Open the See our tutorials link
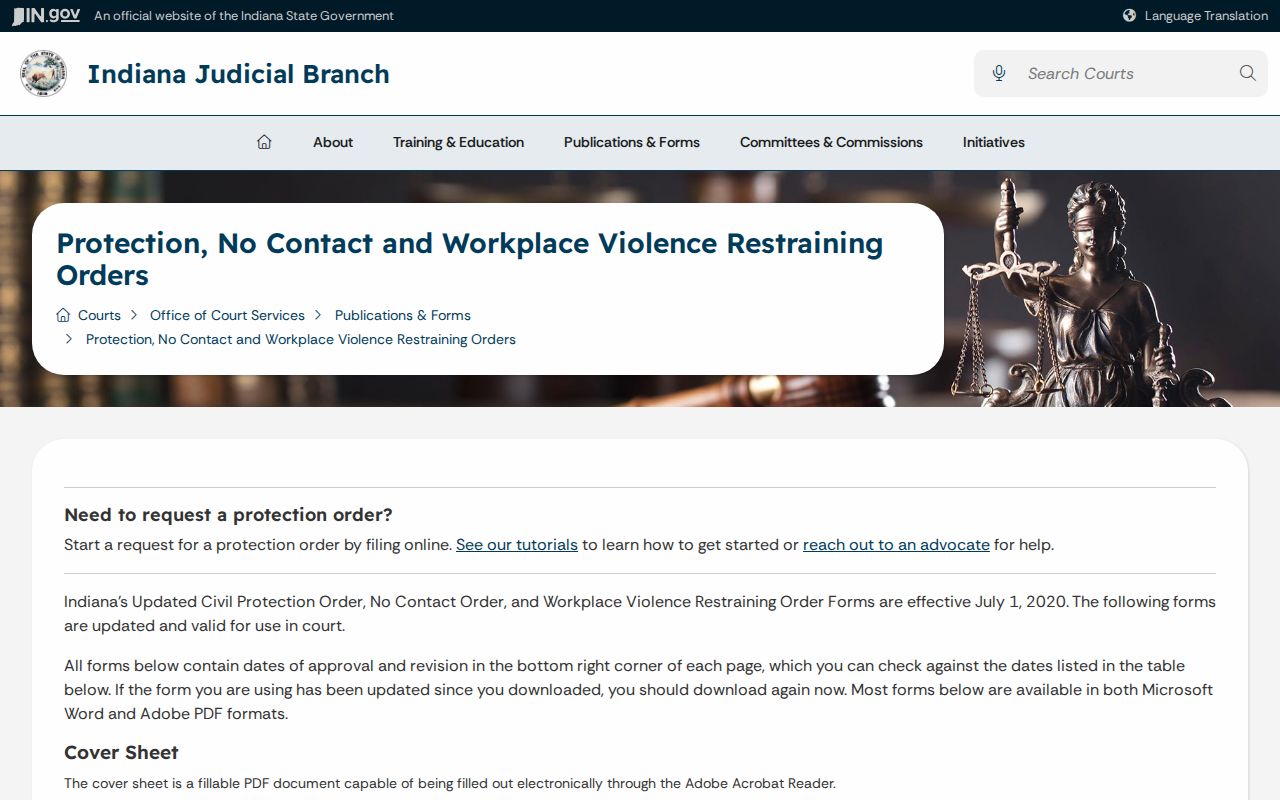 517,545
